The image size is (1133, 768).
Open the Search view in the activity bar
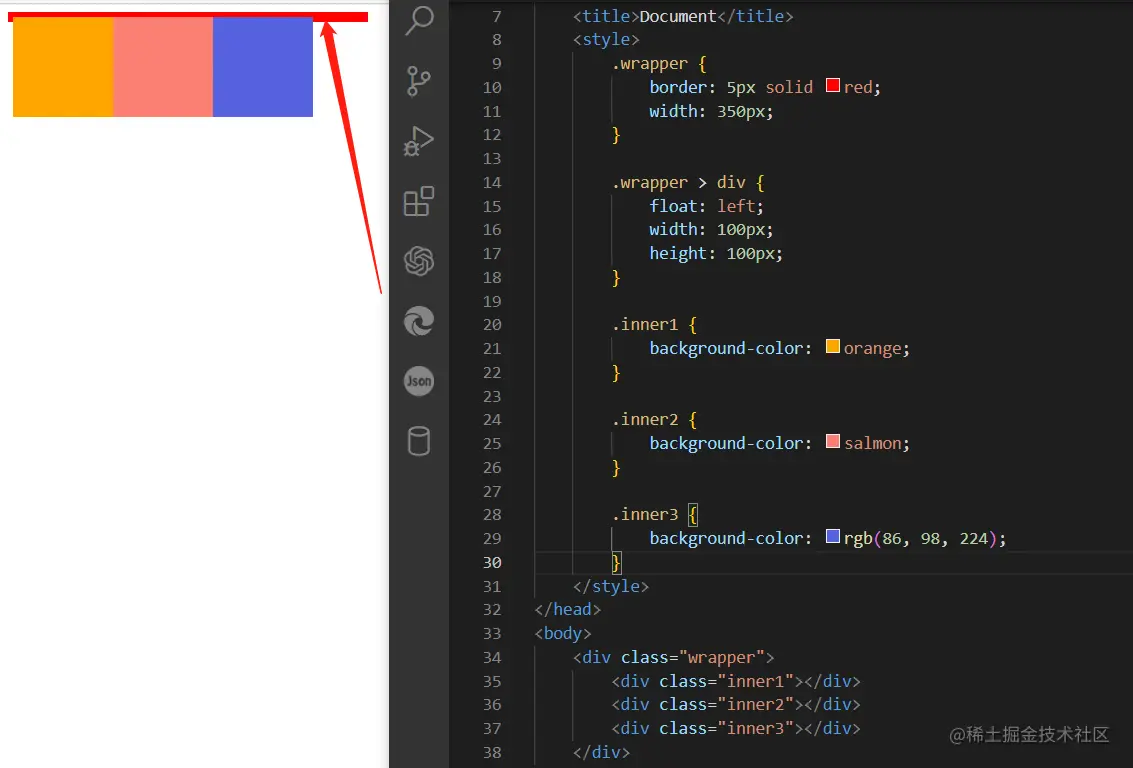pyautogui.click(x=419, y=20)
